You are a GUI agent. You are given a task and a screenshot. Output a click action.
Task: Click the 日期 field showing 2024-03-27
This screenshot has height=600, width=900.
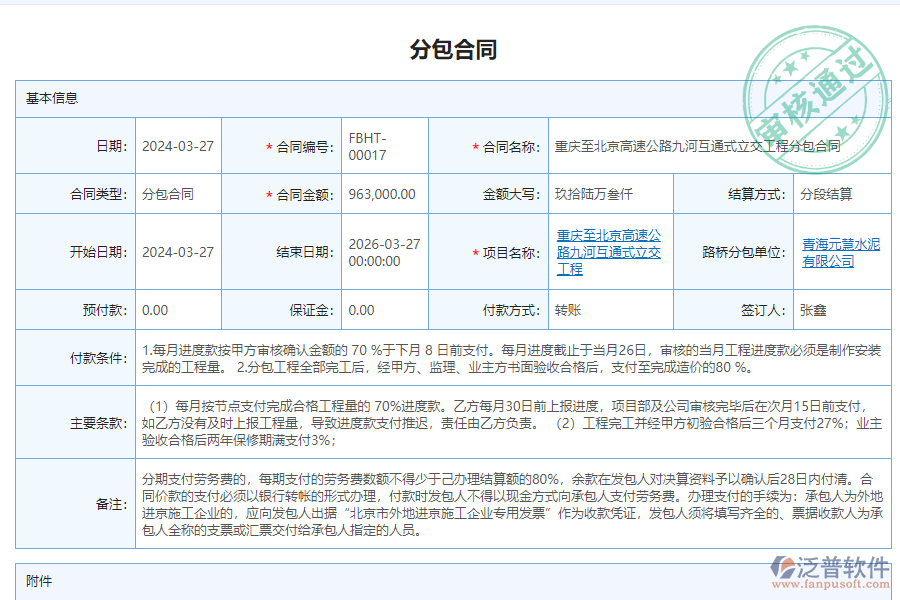[x=178, y=145]
